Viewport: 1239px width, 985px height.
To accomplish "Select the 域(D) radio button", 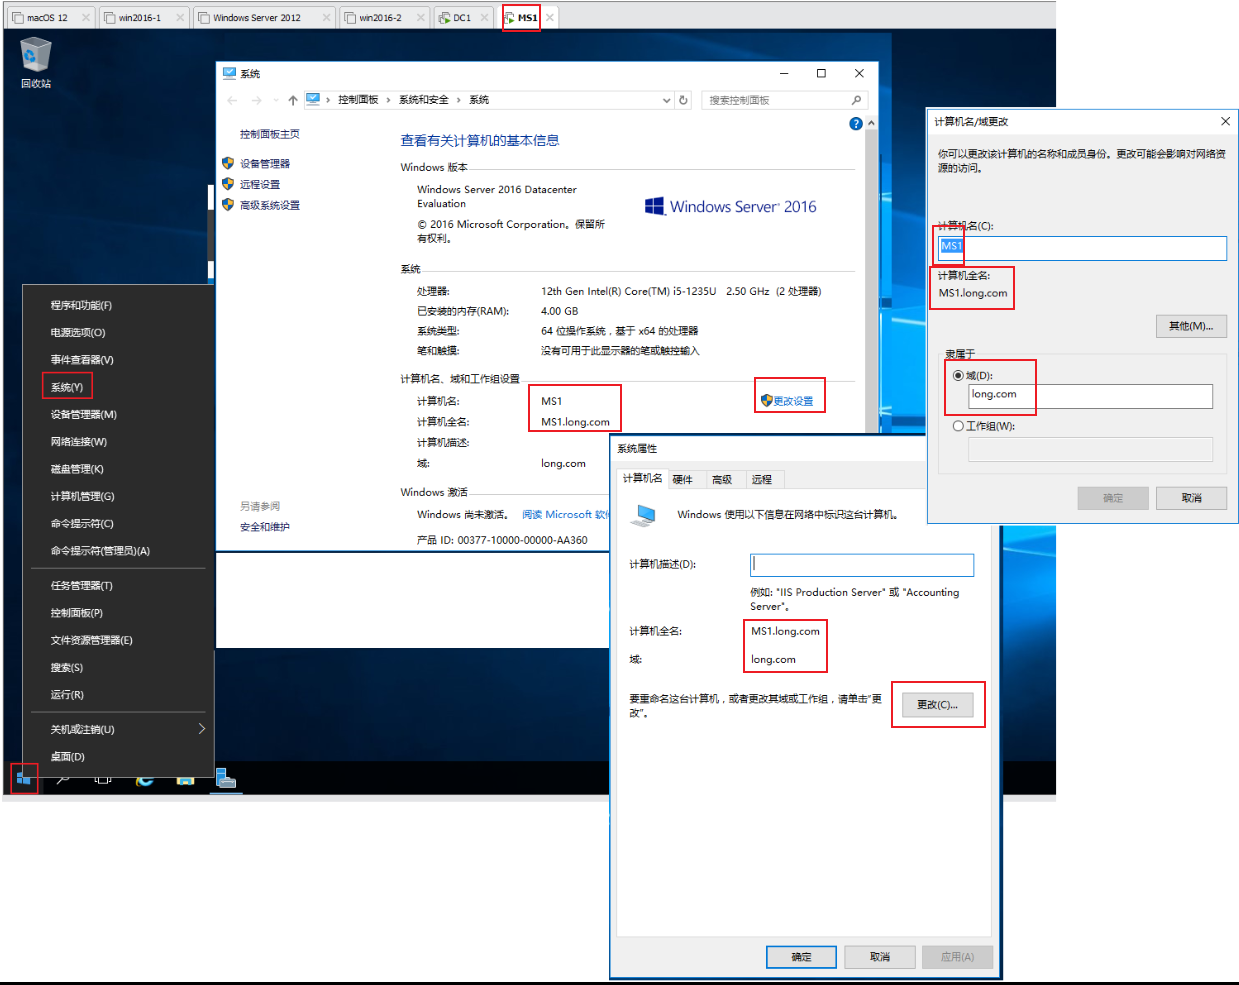I will point(958,376).
